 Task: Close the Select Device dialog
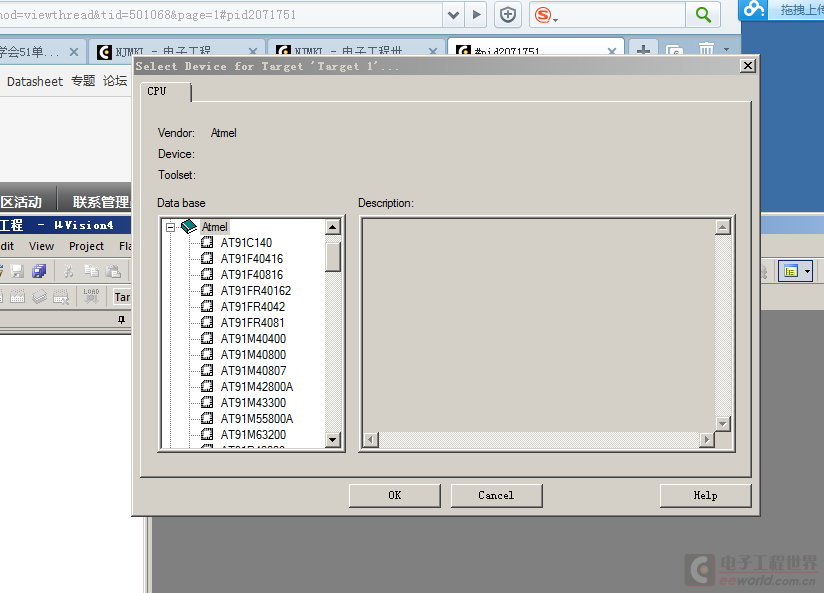click(748, 66)
